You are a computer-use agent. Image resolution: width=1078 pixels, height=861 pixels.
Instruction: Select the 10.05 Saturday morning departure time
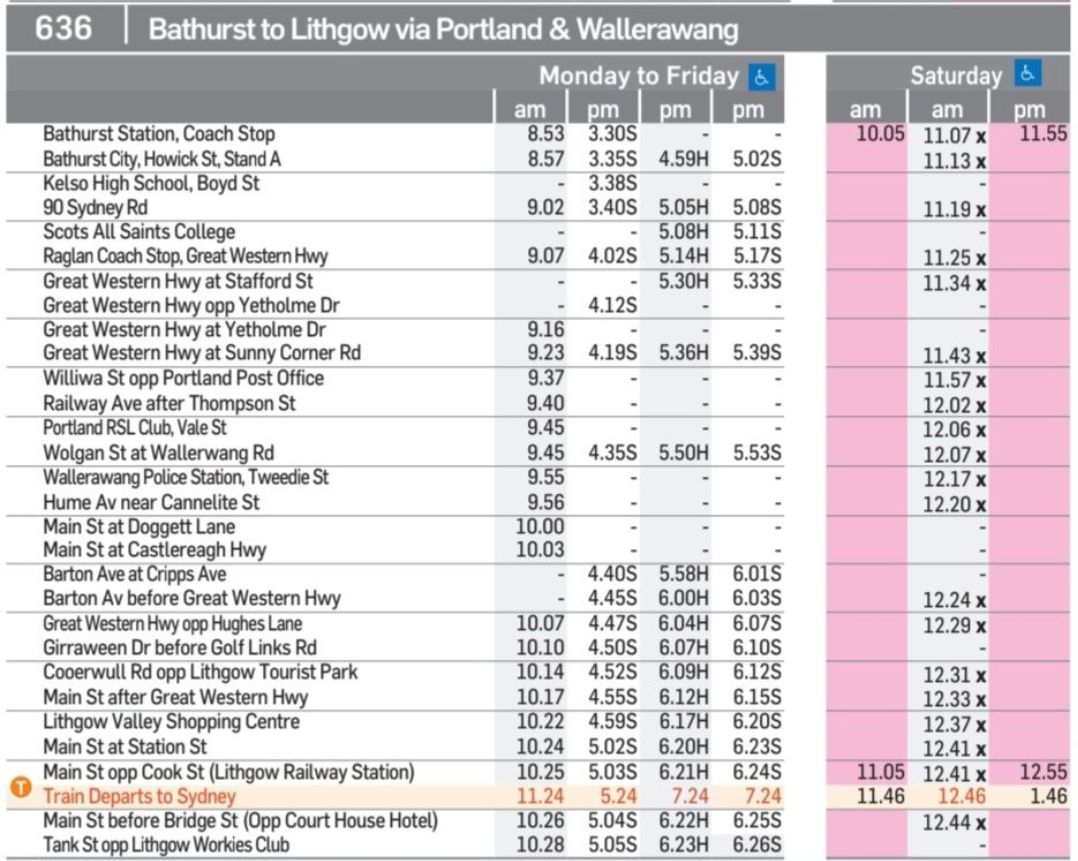[880, 134]
